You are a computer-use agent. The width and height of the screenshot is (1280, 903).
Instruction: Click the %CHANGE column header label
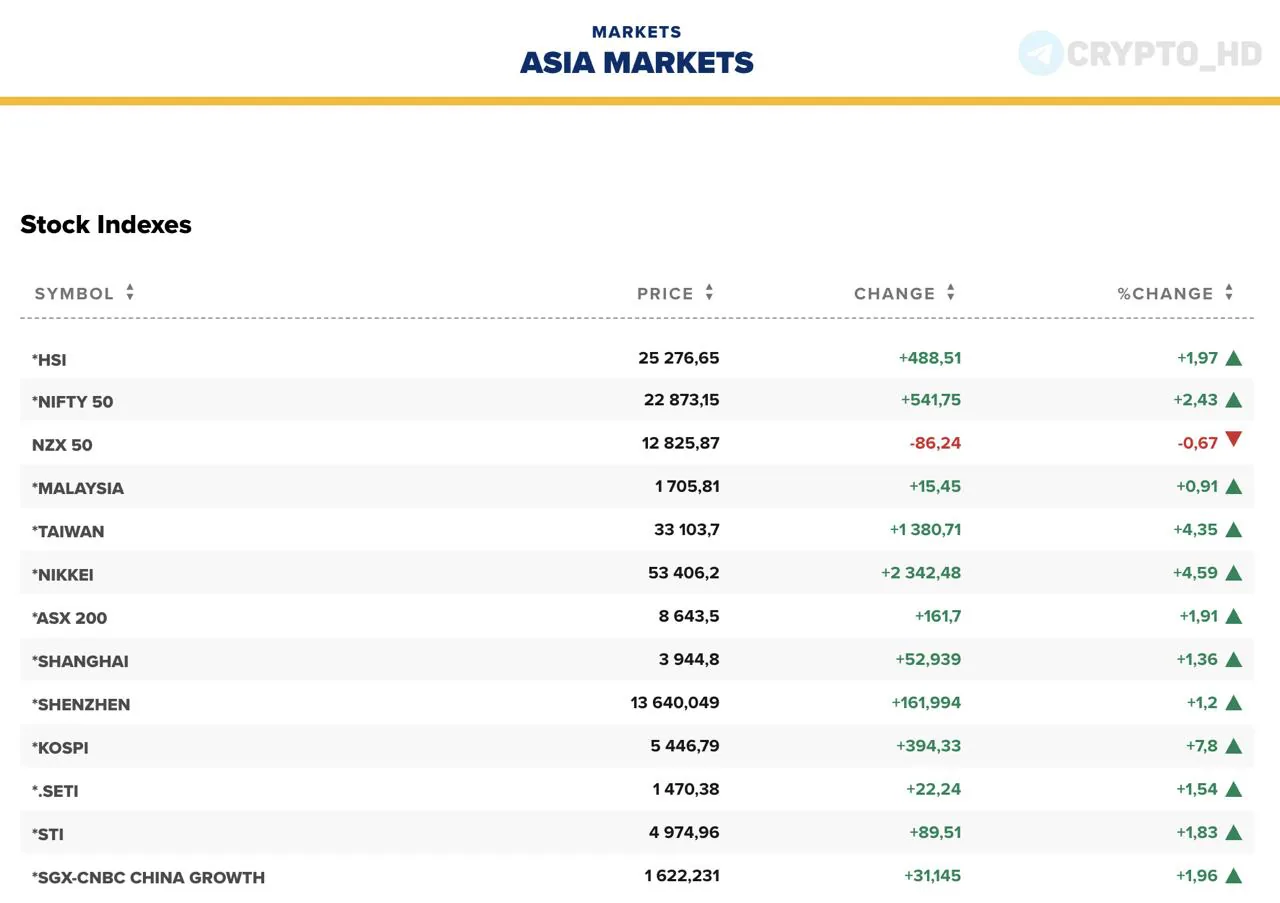1165,294
